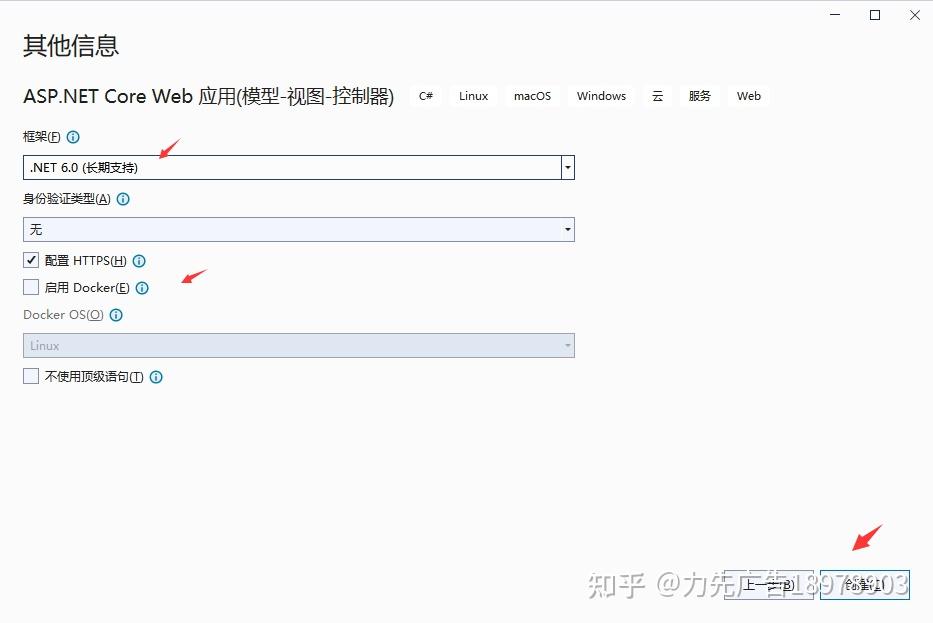Enable the 启用 Docker checkbox

tap(31, 287)
